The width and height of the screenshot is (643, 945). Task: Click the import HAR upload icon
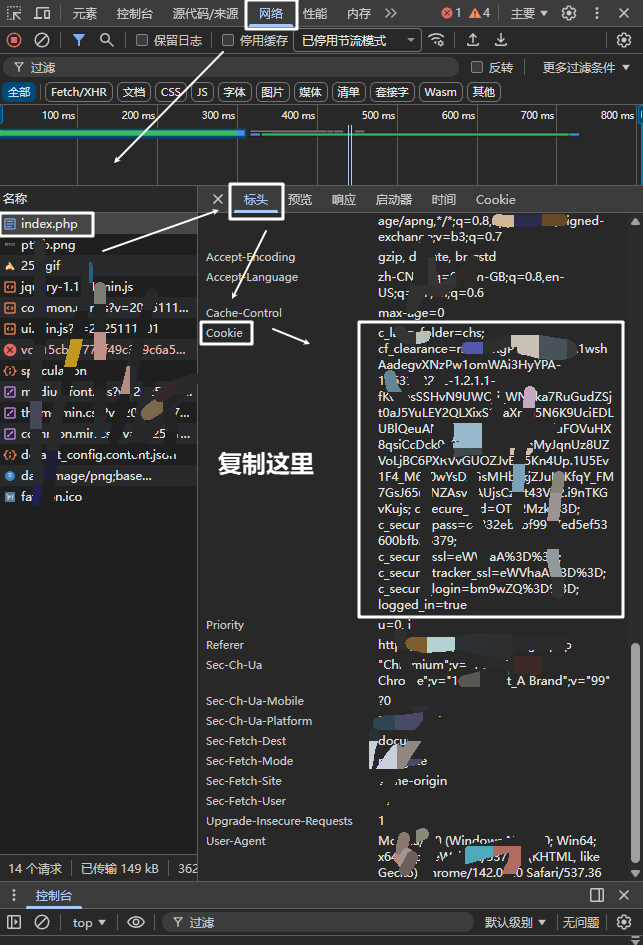pyautogui.click(x=473, y=40)
